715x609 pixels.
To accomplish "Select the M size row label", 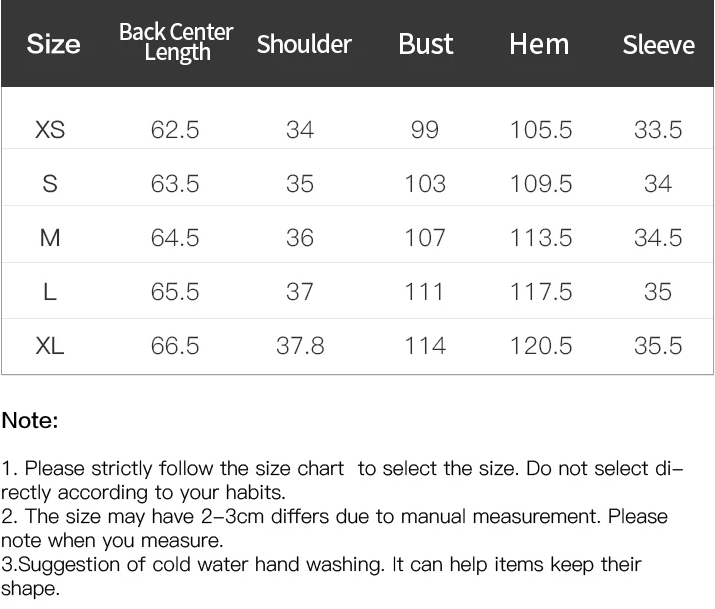I will (x=50, y=237).
